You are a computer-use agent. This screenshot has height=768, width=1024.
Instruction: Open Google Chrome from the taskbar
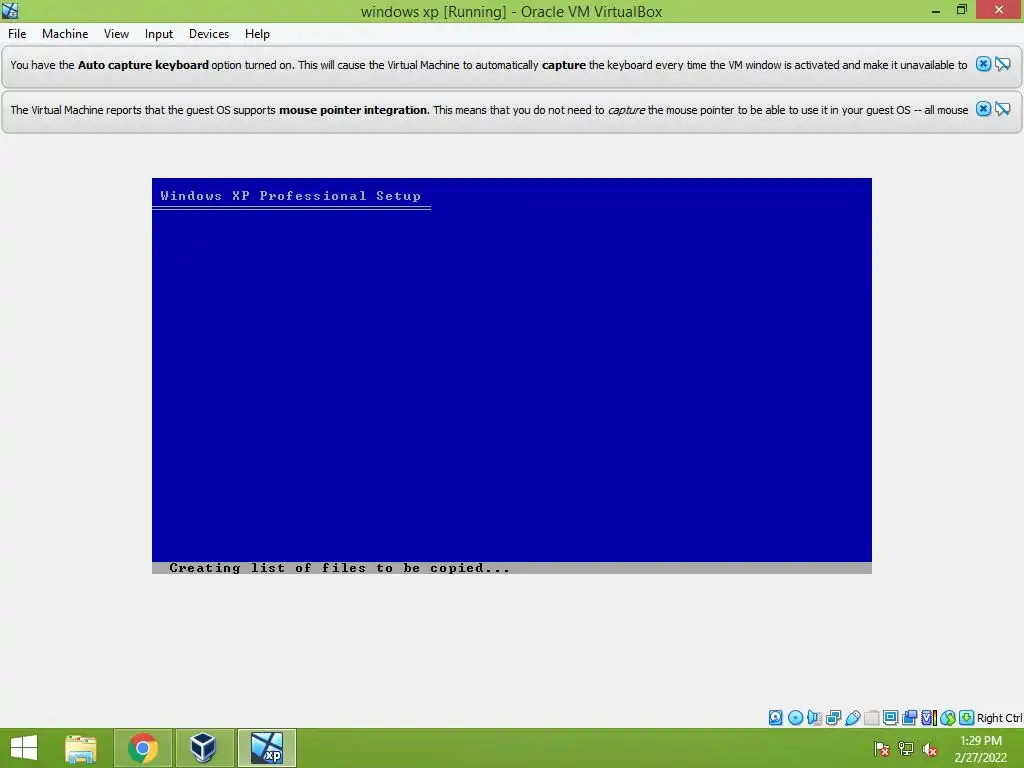point(143,748)
